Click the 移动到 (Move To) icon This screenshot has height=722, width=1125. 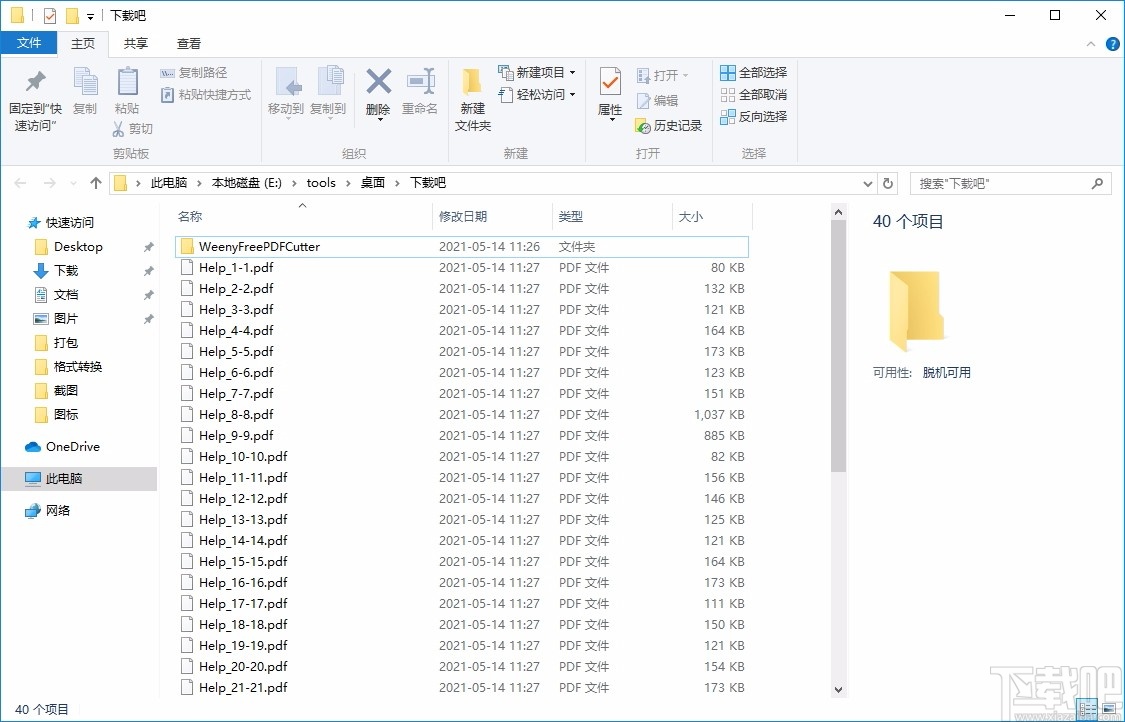coord(287,94)
